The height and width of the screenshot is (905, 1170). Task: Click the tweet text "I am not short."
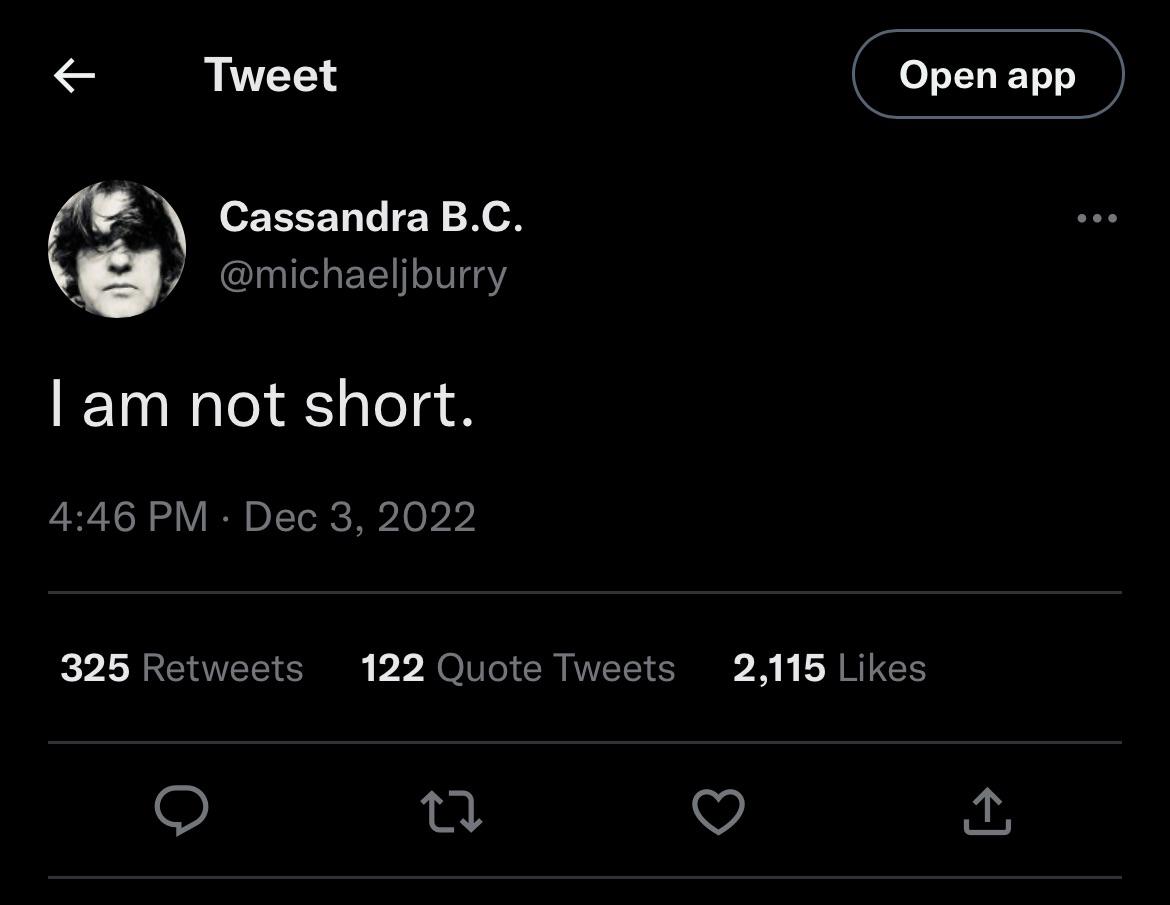[262, 406]
